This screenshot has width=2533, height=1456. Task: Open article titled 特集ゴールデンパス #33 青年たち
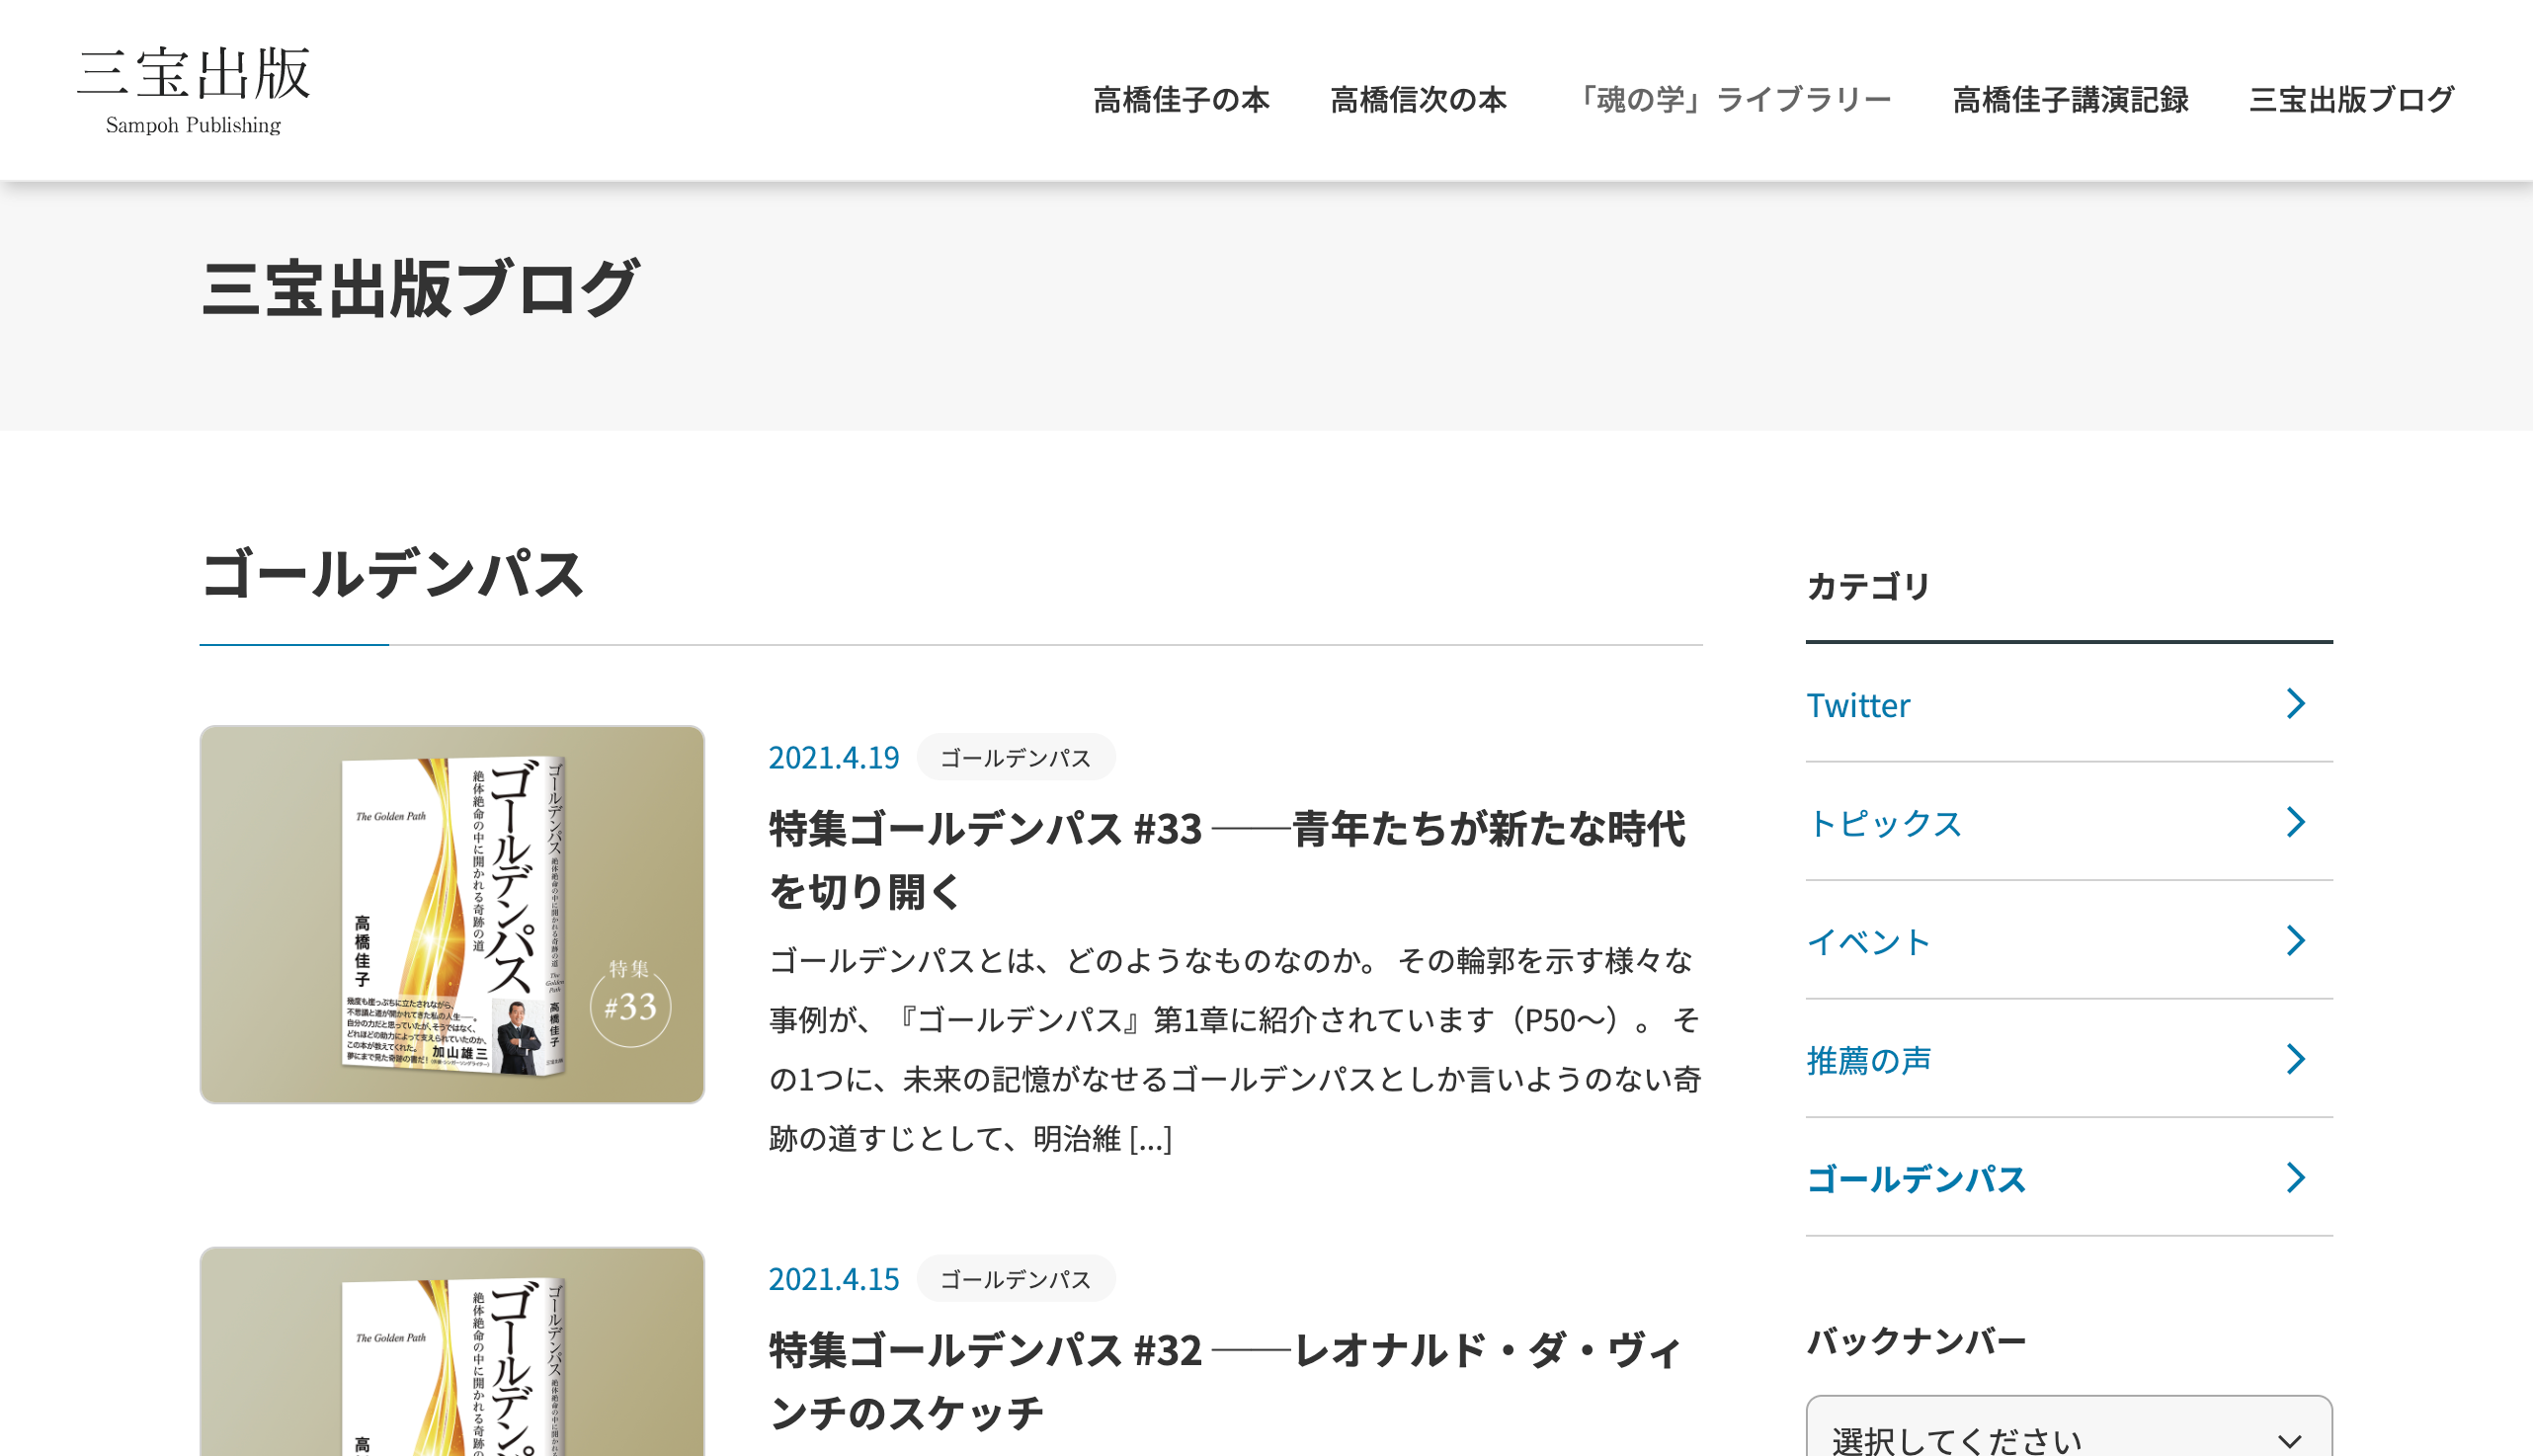coord(1227,860)
